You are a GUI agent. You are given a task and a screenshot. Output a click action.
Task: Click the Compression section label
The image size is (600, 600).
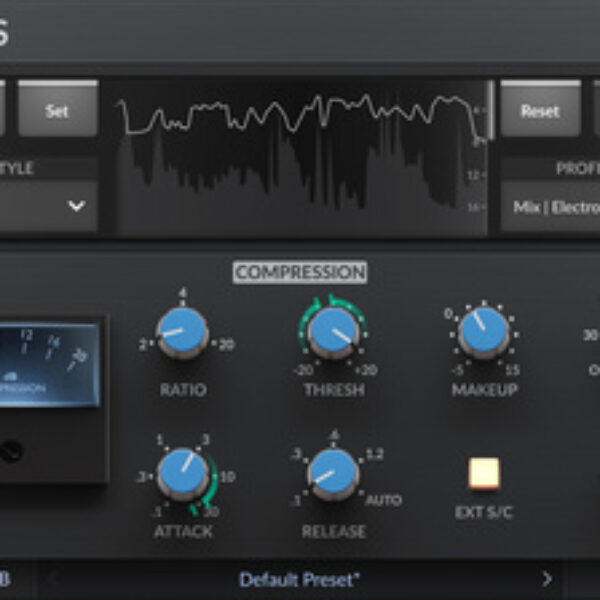[x=300, y=272]
